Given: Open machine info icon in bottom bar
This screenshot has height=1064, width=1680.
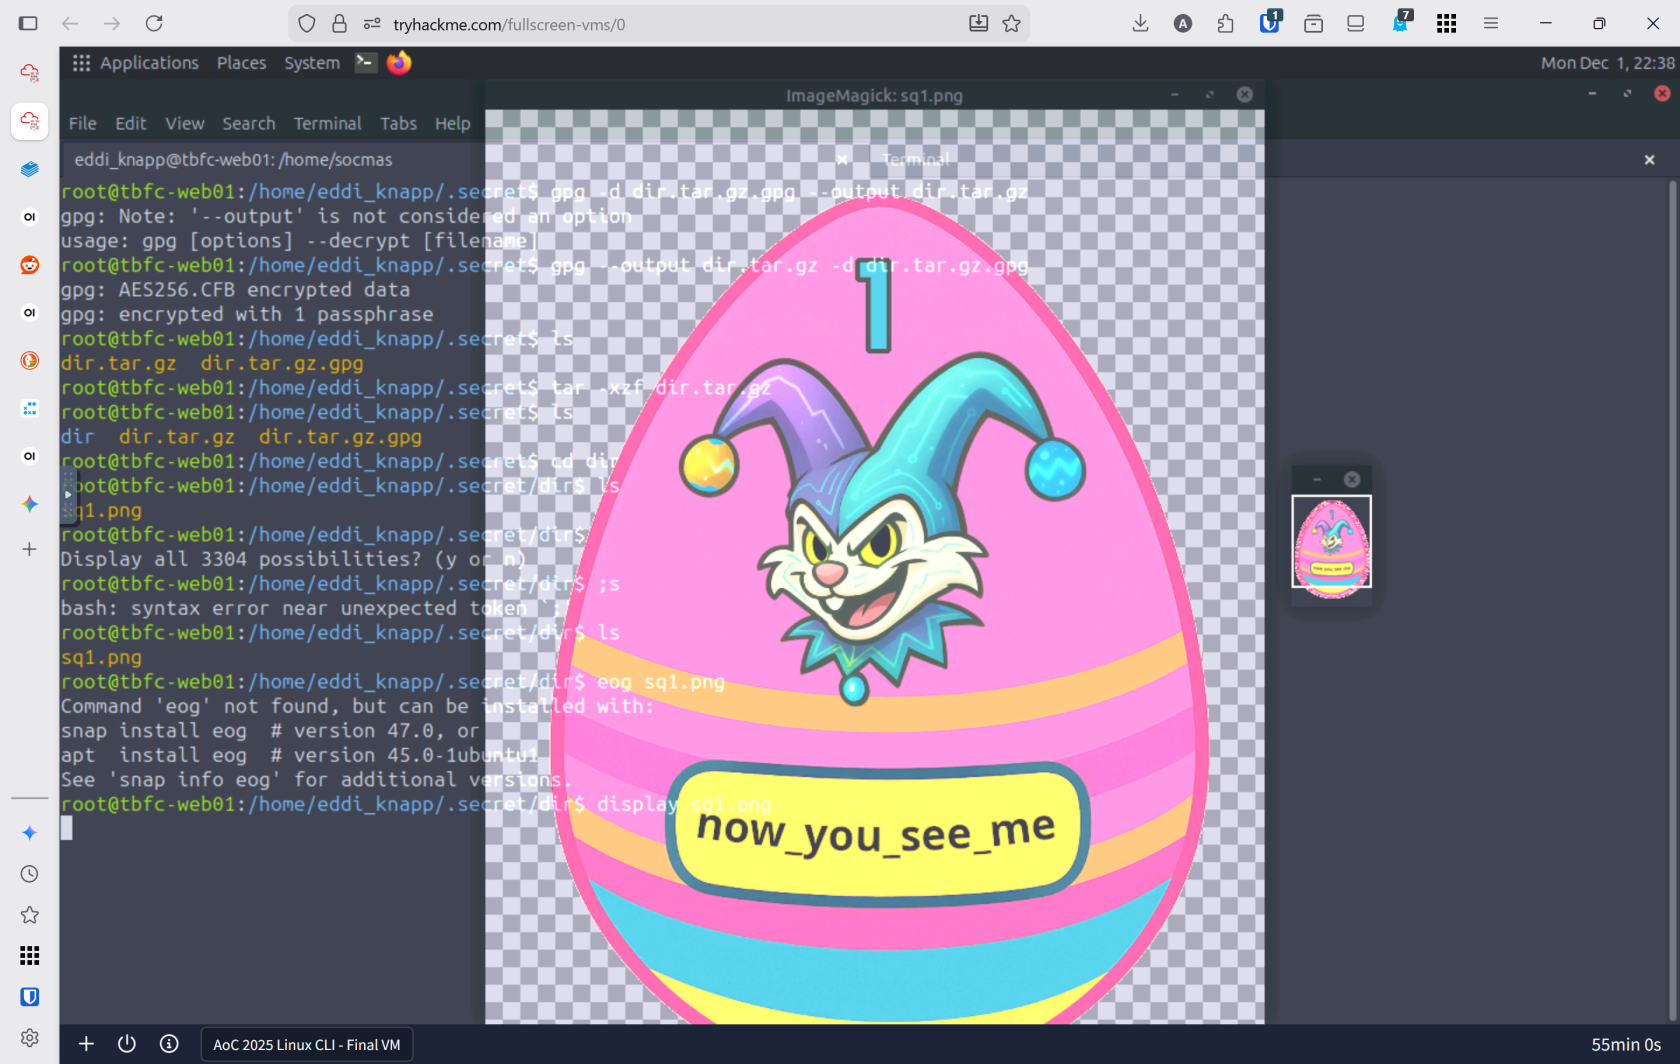Looking at the screenshot, I should 169,1044.
